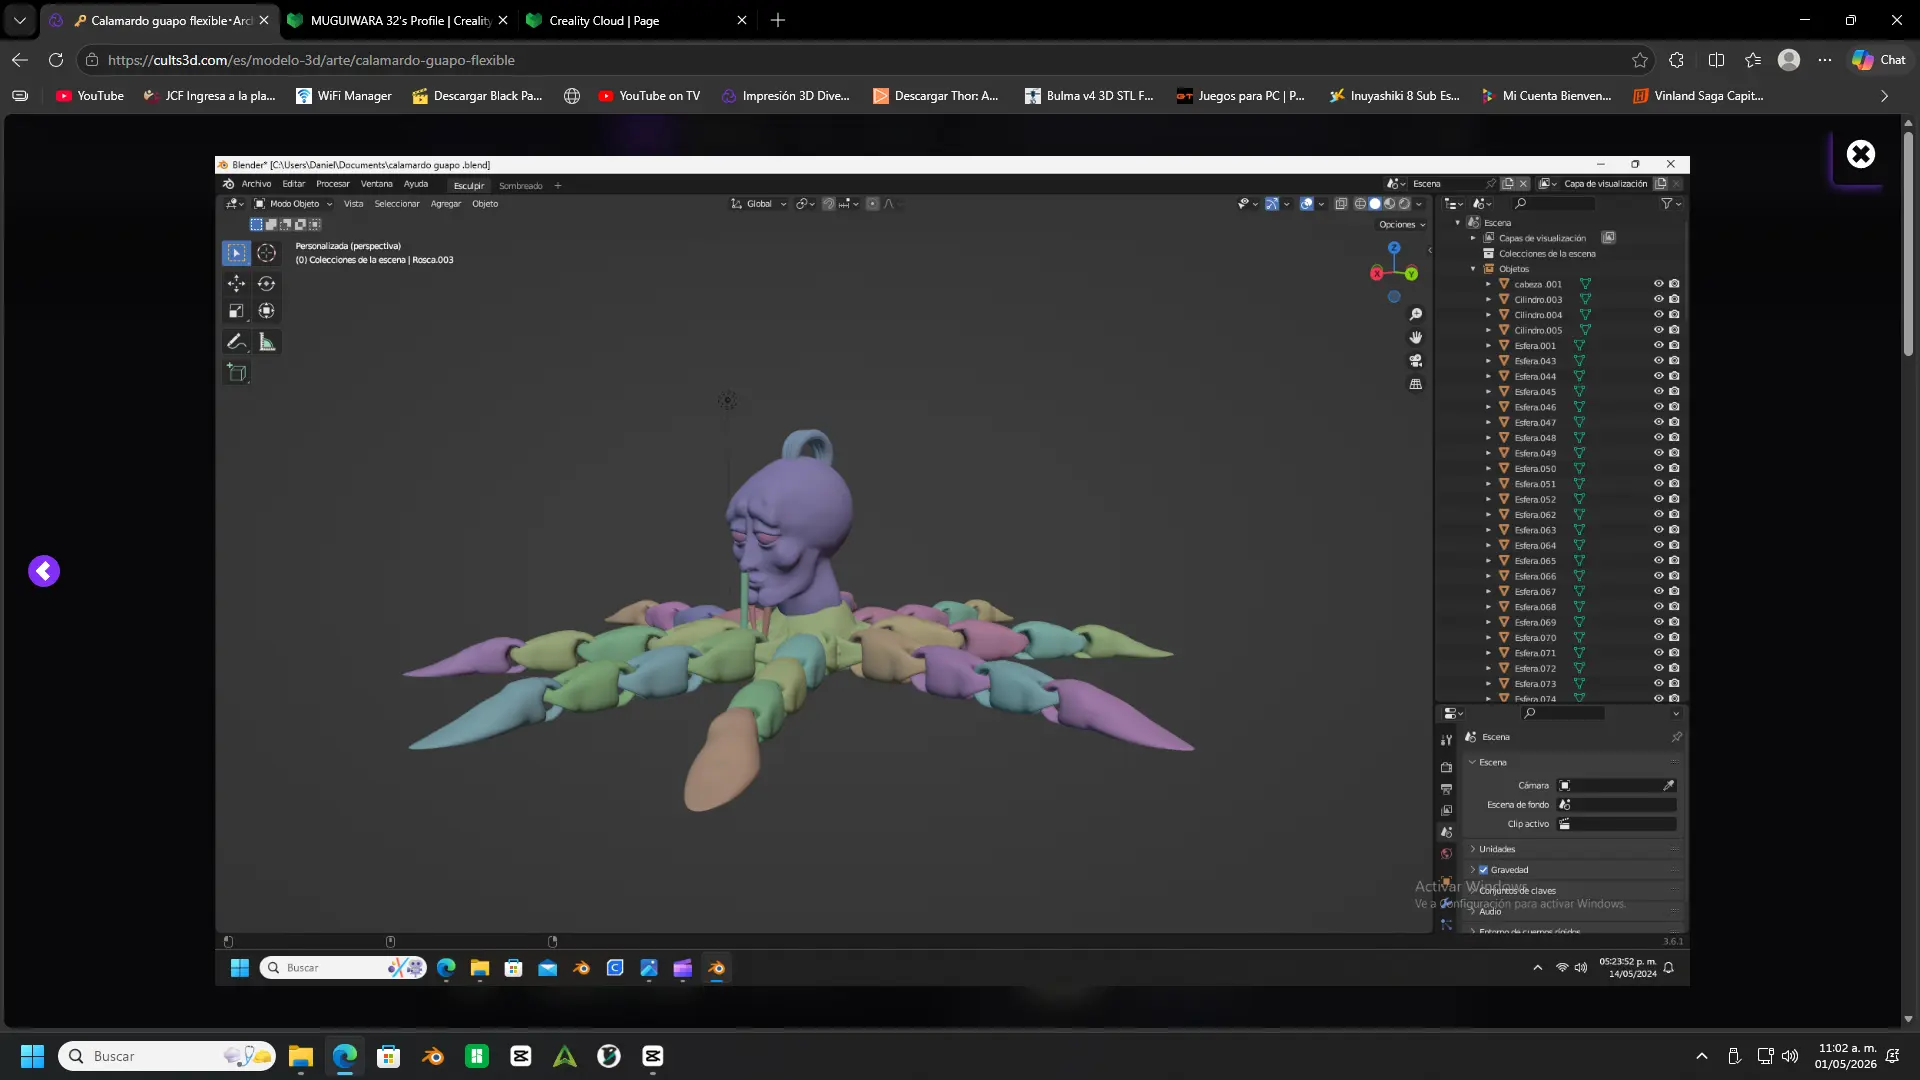Switch to the Esculpir workspace tab in Blender
Viewport: 1920px width, 1080px height.
[x=468, y=185]
